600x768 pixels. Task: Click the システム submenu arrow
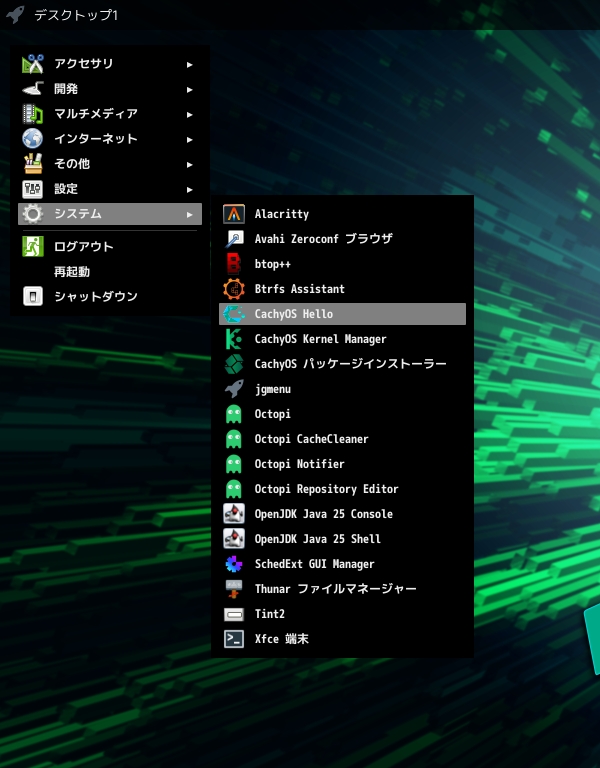[190, 215]
